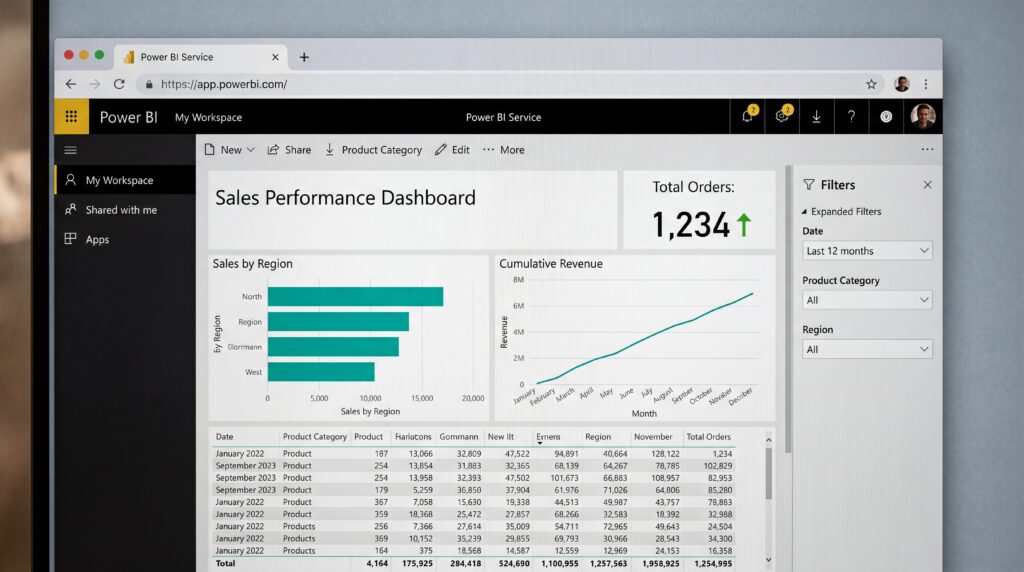1024x572 pixels.
Task: Open the app launcher waffle icon
Action: pyautogui.click(x=71, y=117)
